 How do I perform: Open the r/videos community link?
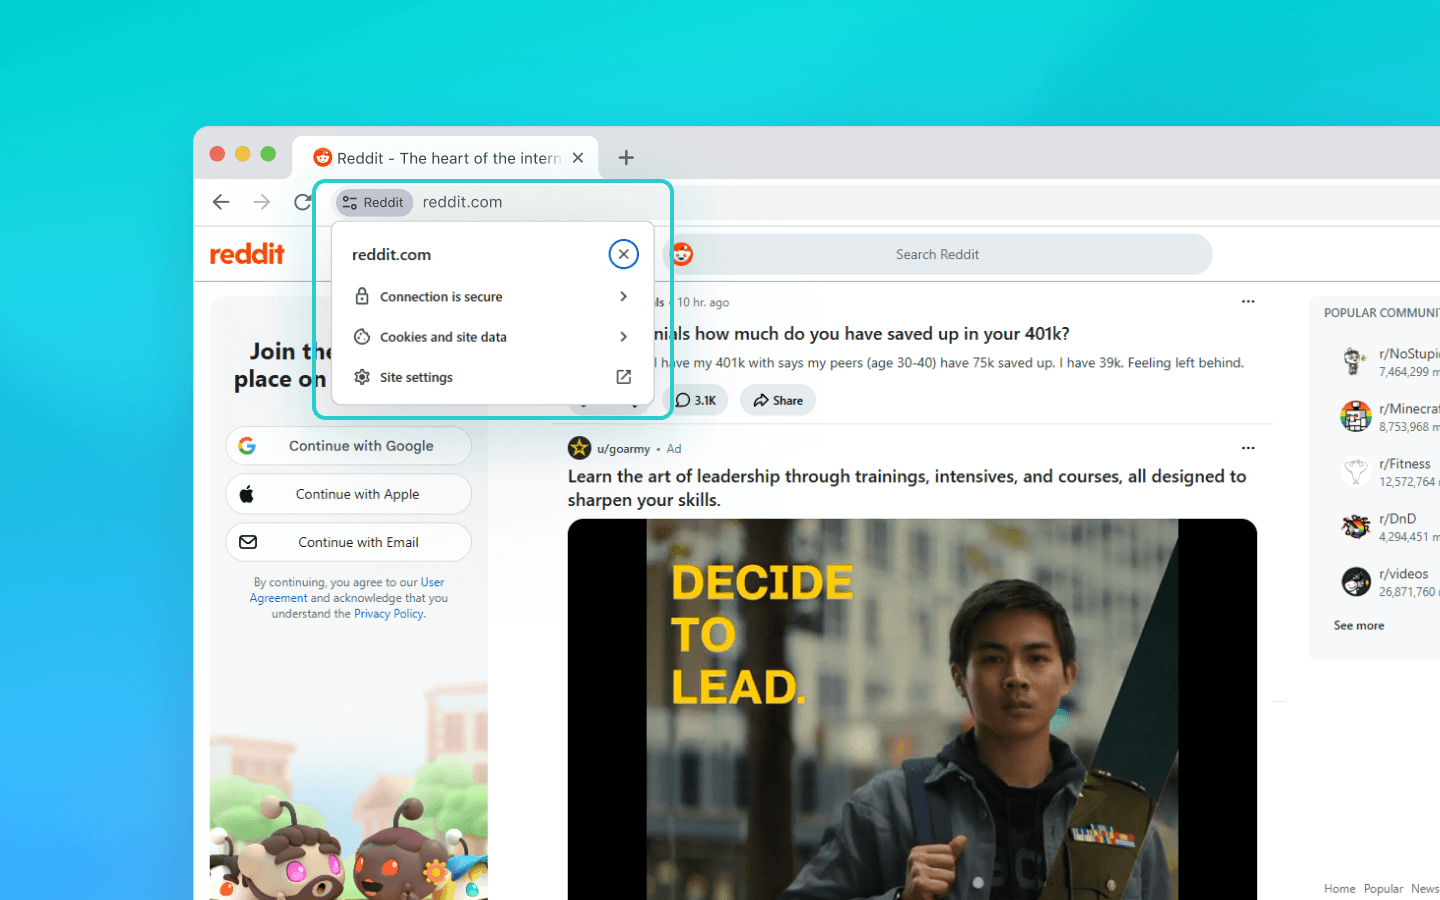tap(1404, 574)
